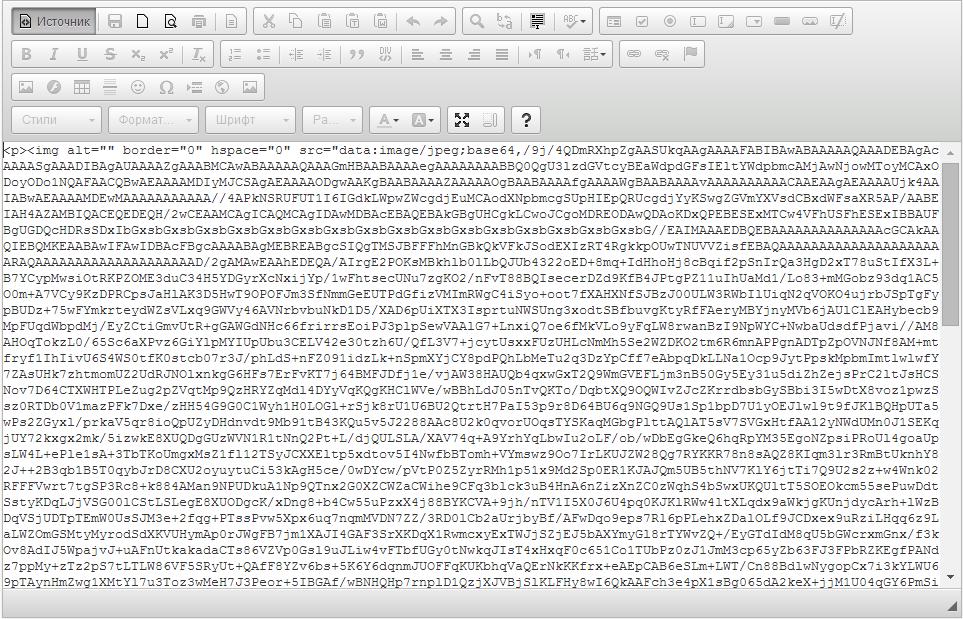The height and width of the screenshot is (619, 963).
Task: Toggle Superscript formatting
Action: click(166, 54)
